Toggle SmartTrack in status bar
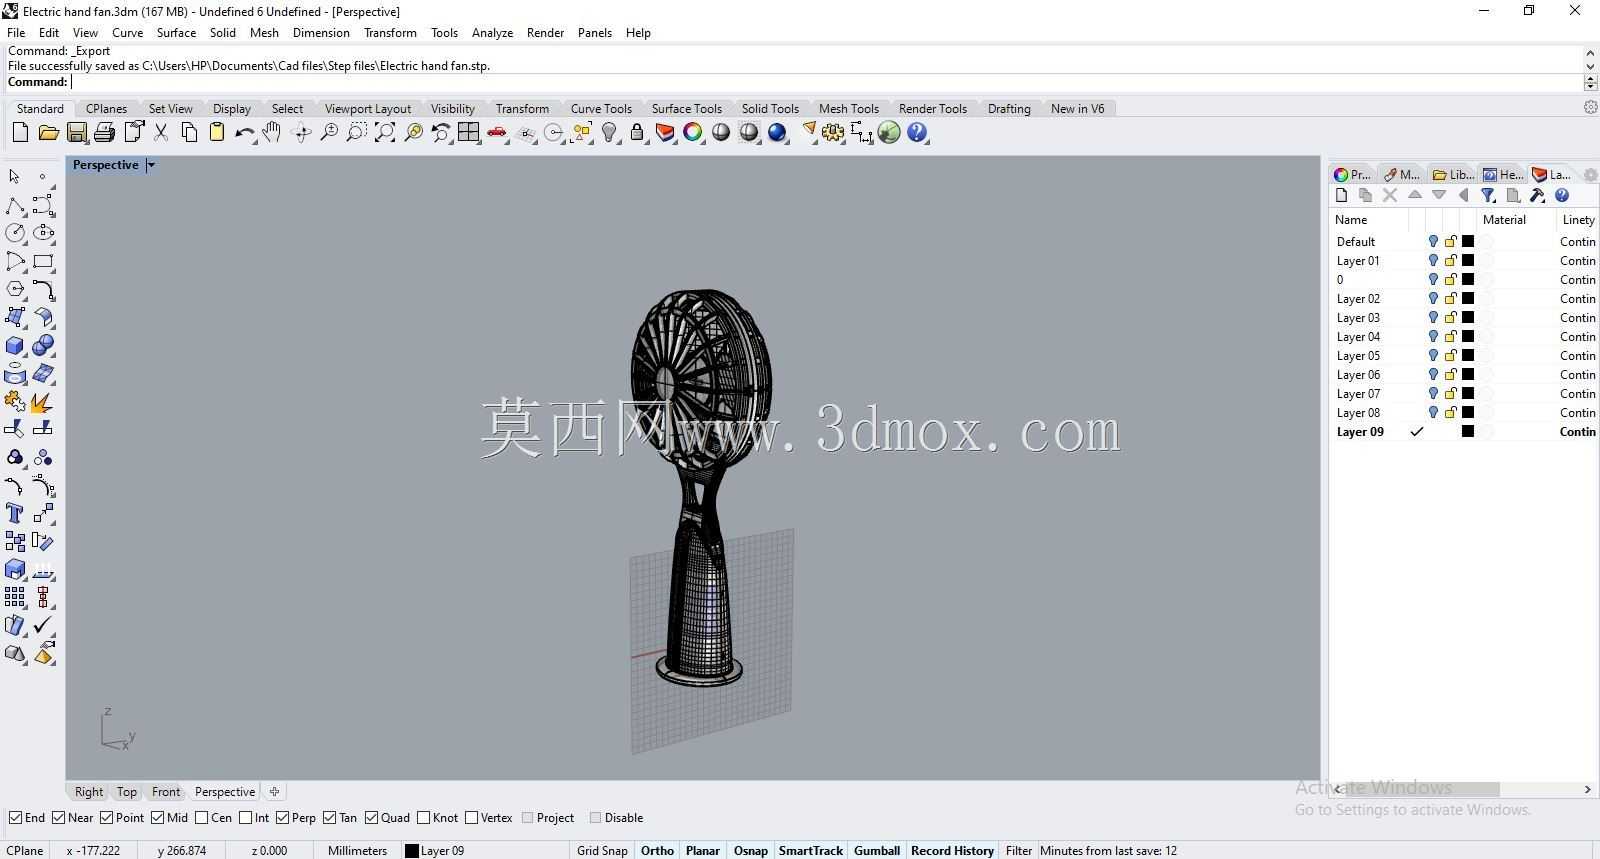Screen dimensions: 1600x859 (810, 851)
